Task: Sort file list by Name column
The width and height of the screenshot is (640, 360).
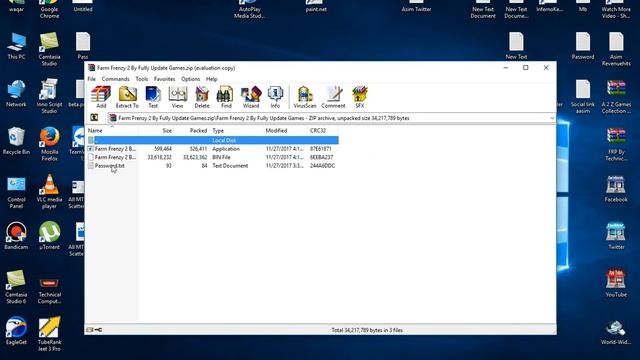Action: point(112,131)
